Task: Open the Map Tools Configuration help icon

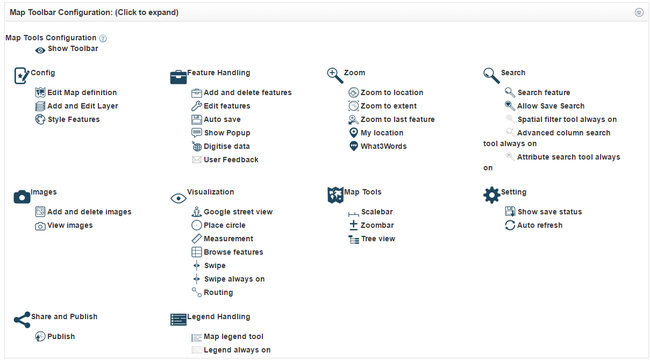Action: 103,38
